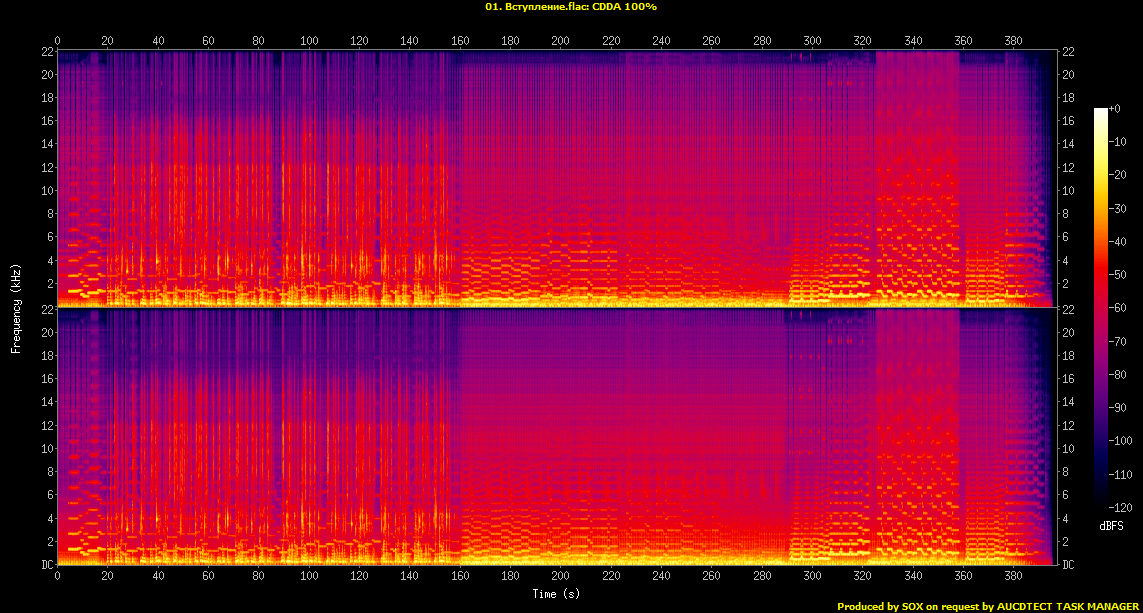Click the "Produced by SOX" credit text

tap(878, 606)
